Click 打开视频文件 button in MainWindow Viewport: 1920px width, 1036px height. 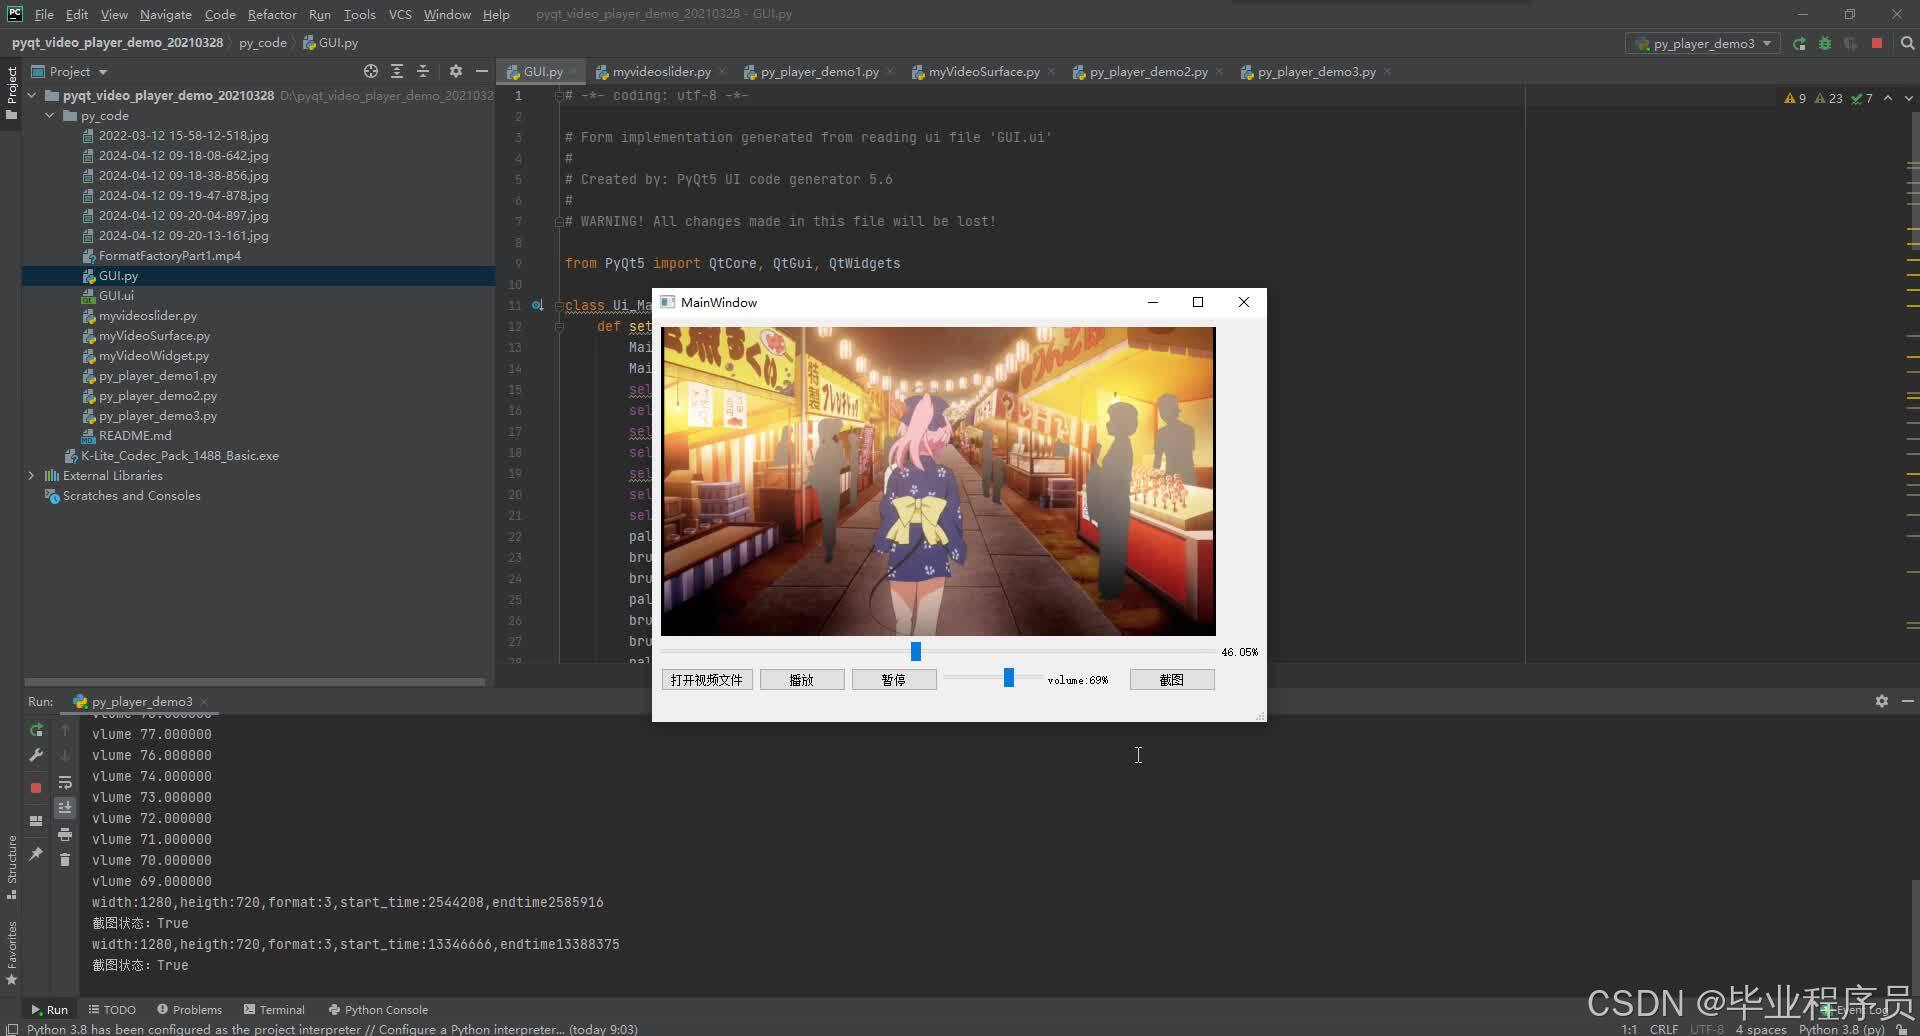coord(707,680)
